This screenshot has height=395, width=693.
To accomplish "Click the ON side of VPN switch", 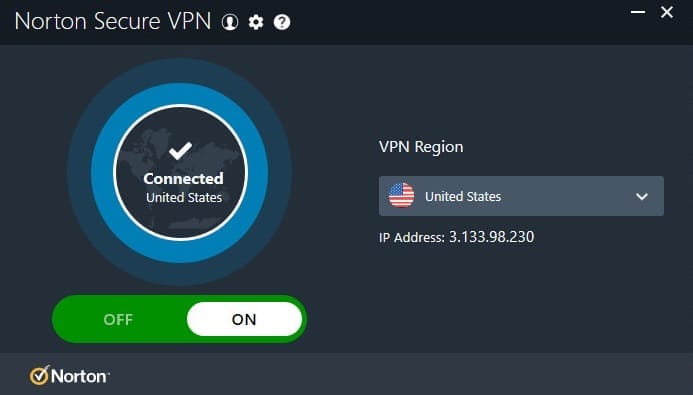I will pyautogui.click(x=244, y=319).
